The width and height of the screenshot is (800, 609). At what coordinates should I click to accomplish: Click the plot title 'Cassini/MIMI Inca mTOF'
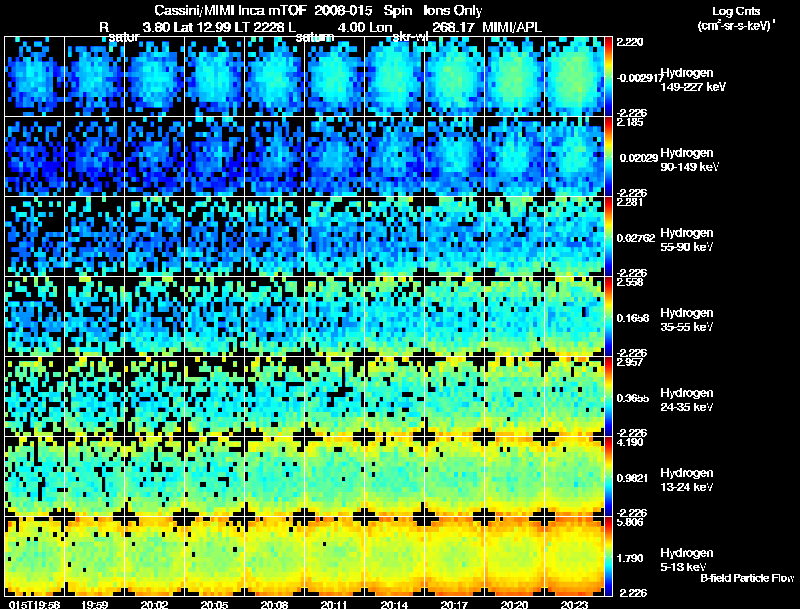(x=229, y=11)
